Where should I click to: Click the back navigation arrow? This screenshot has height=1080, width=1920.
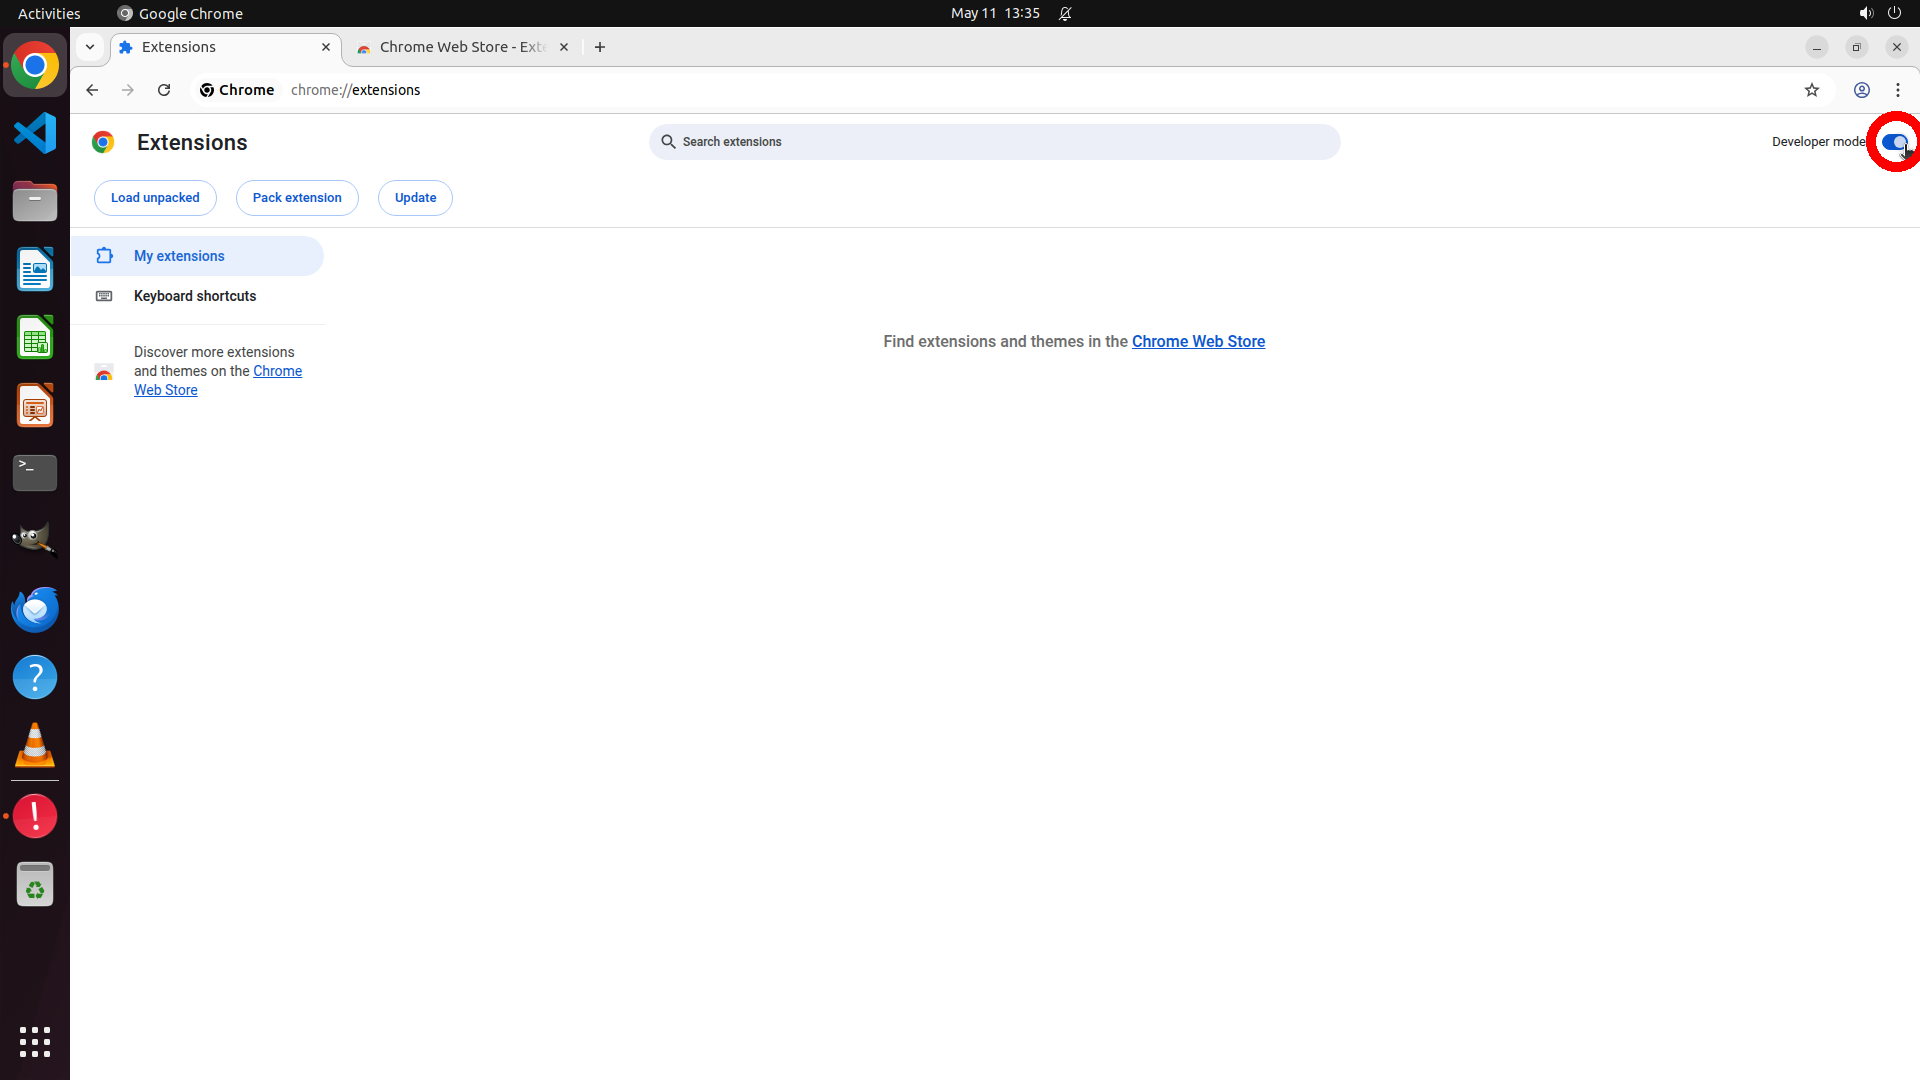tap(92, 90)
